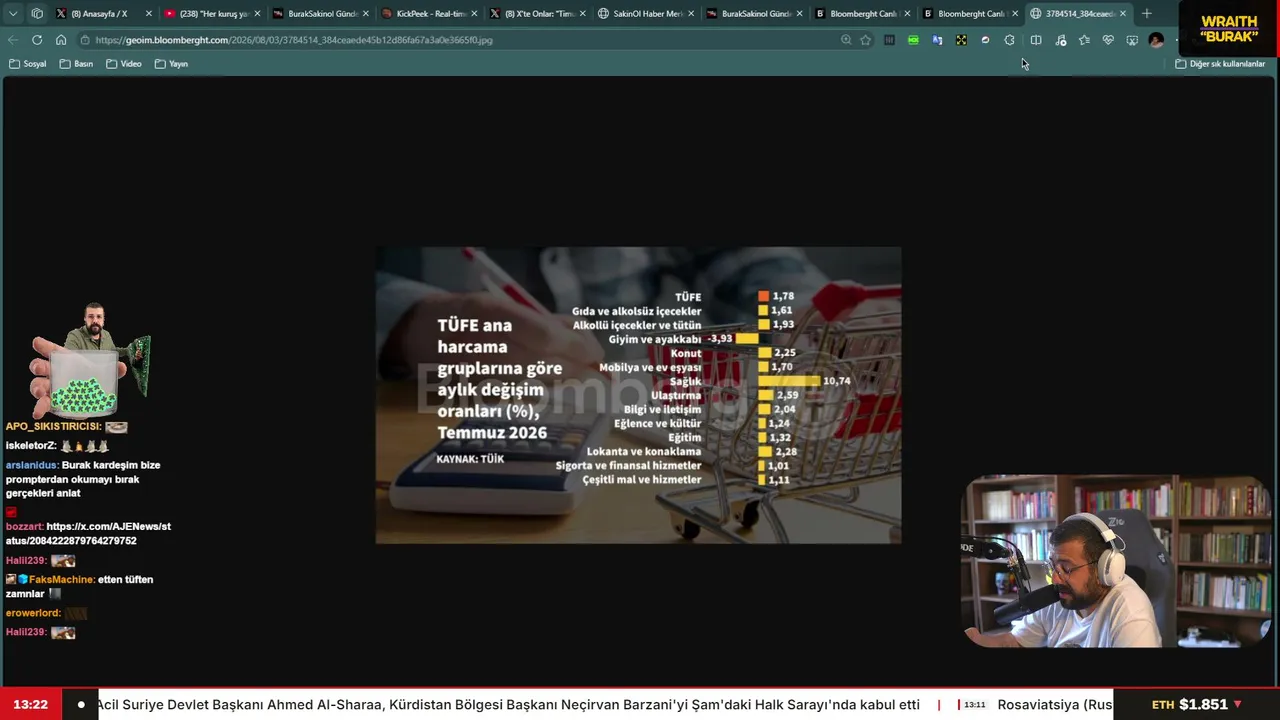Open bozzart's AJENews x.com link

coord(88,533)
